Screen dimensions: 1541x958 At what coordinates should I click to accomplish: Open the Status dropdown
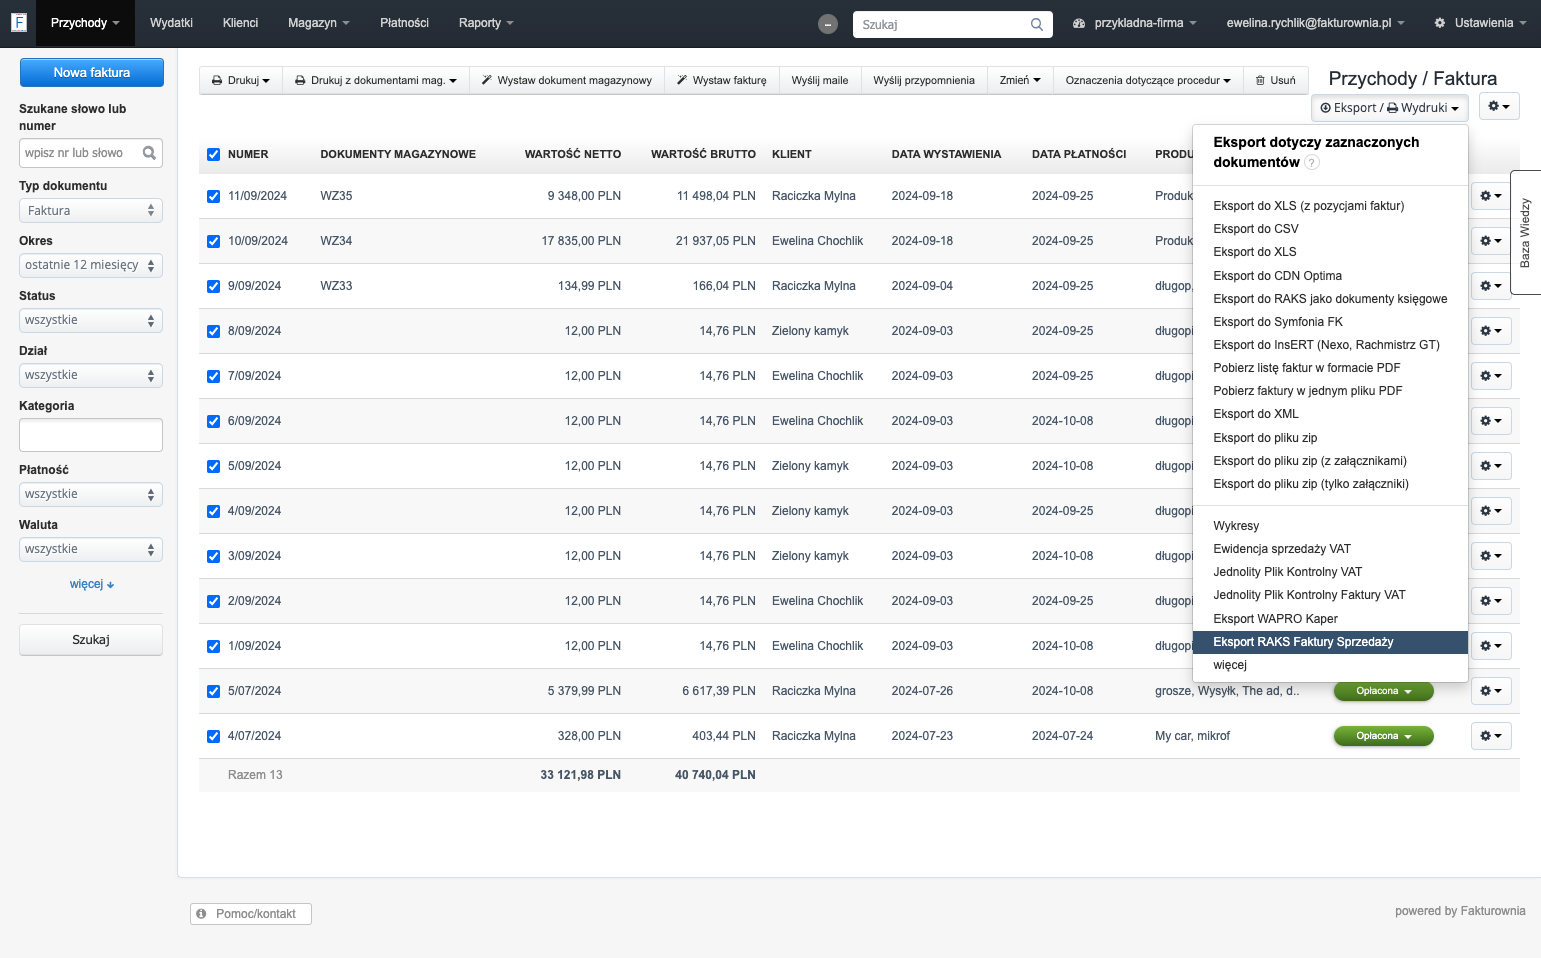coord(91,320)
